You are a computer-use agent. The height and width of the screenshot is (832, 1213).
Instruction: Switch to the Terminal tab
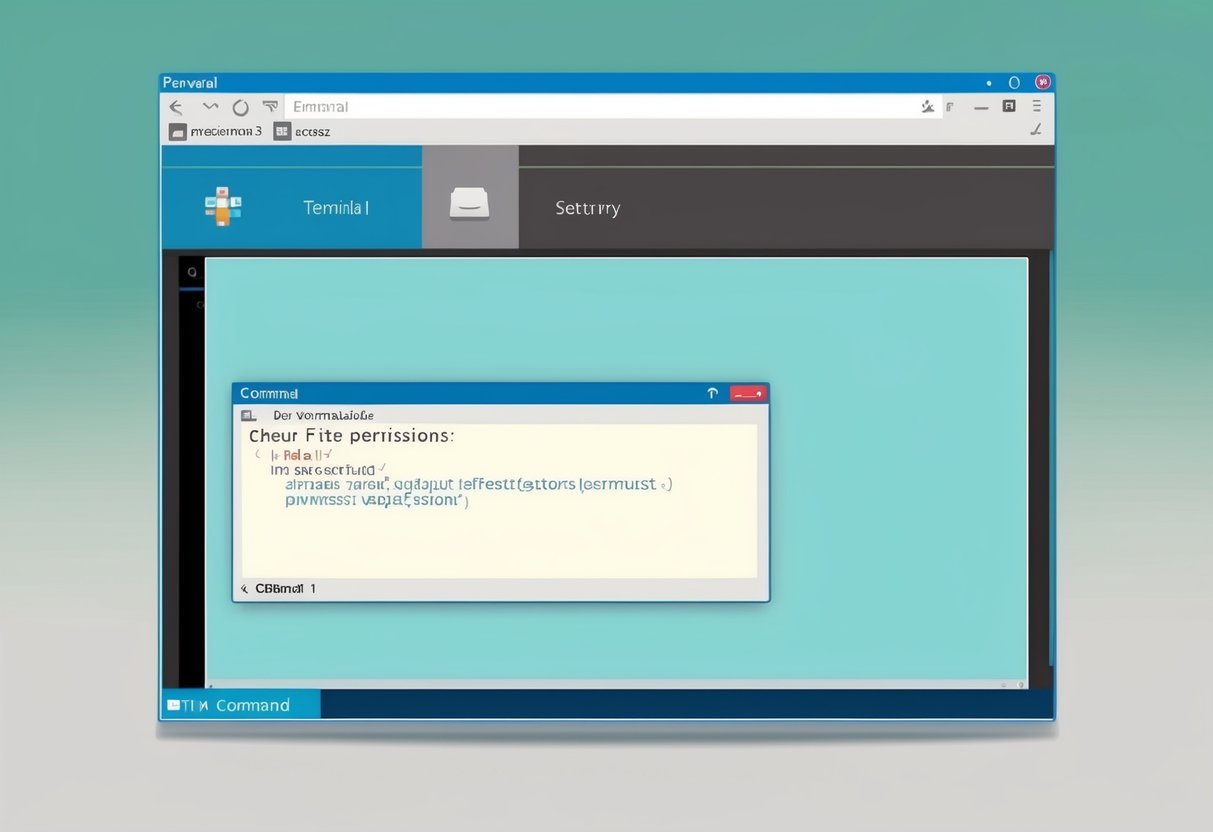click(x=336, y=208)
